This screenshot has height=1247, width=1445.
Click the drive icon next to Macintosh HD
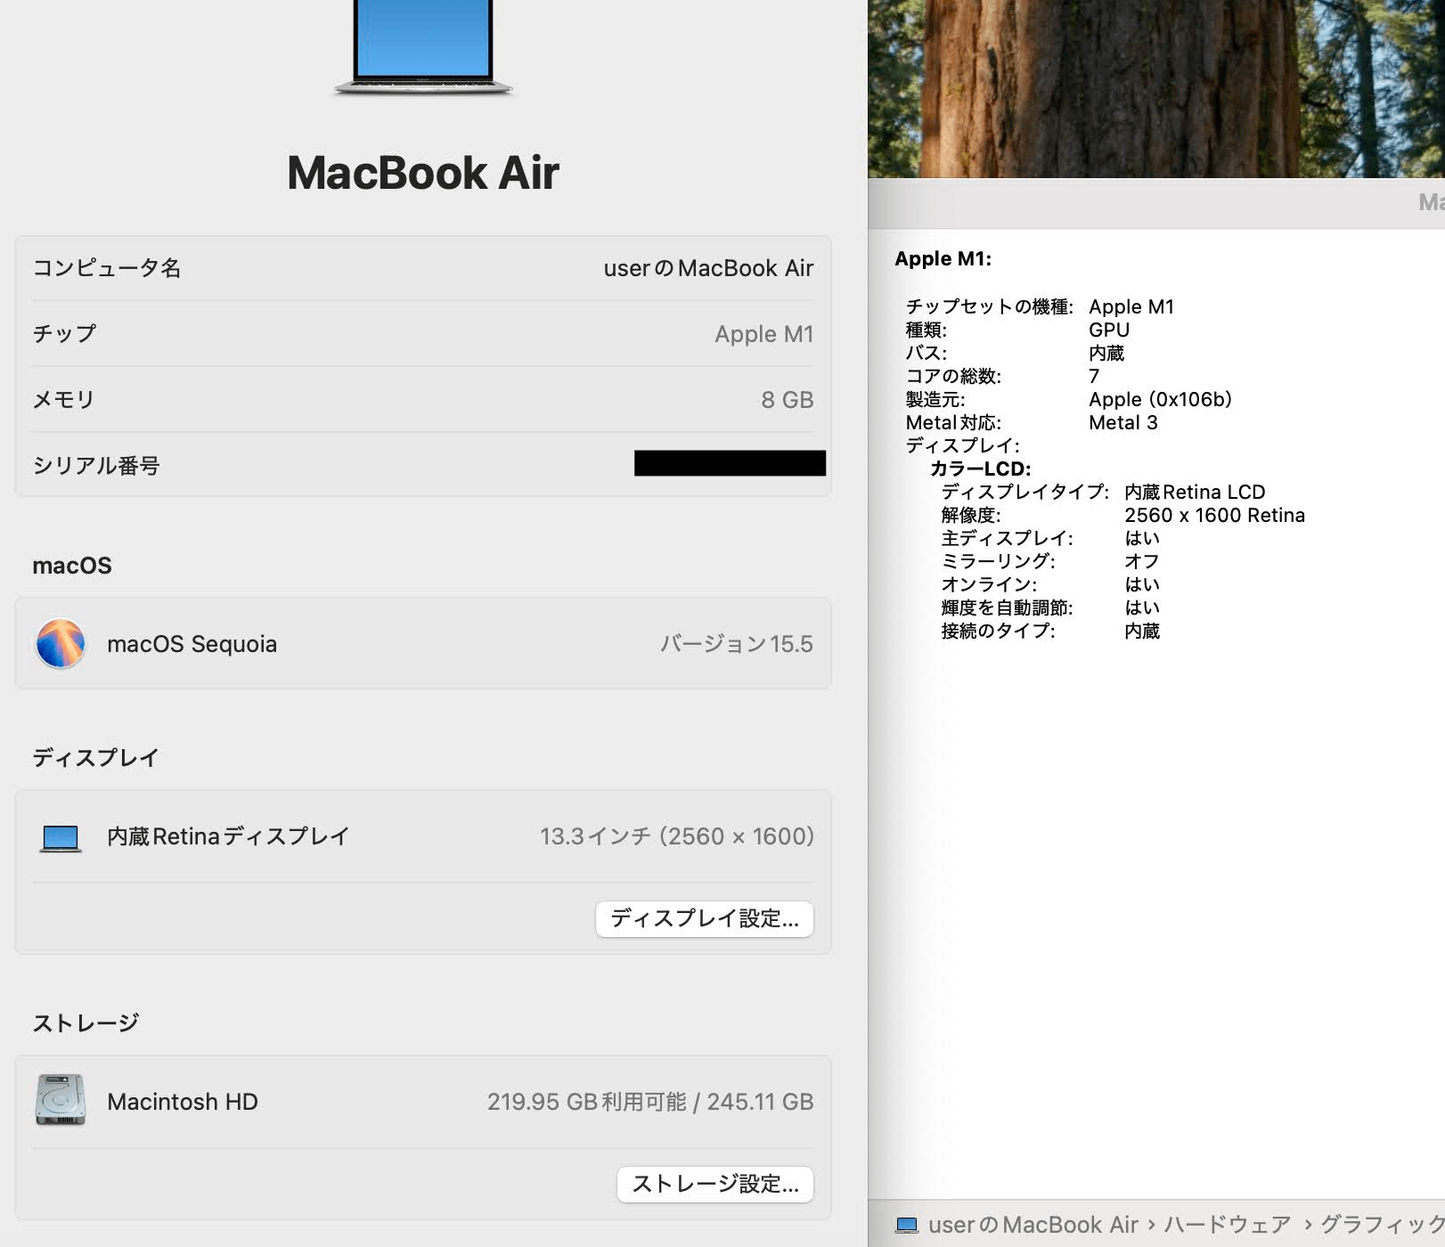coord(60,1101)
